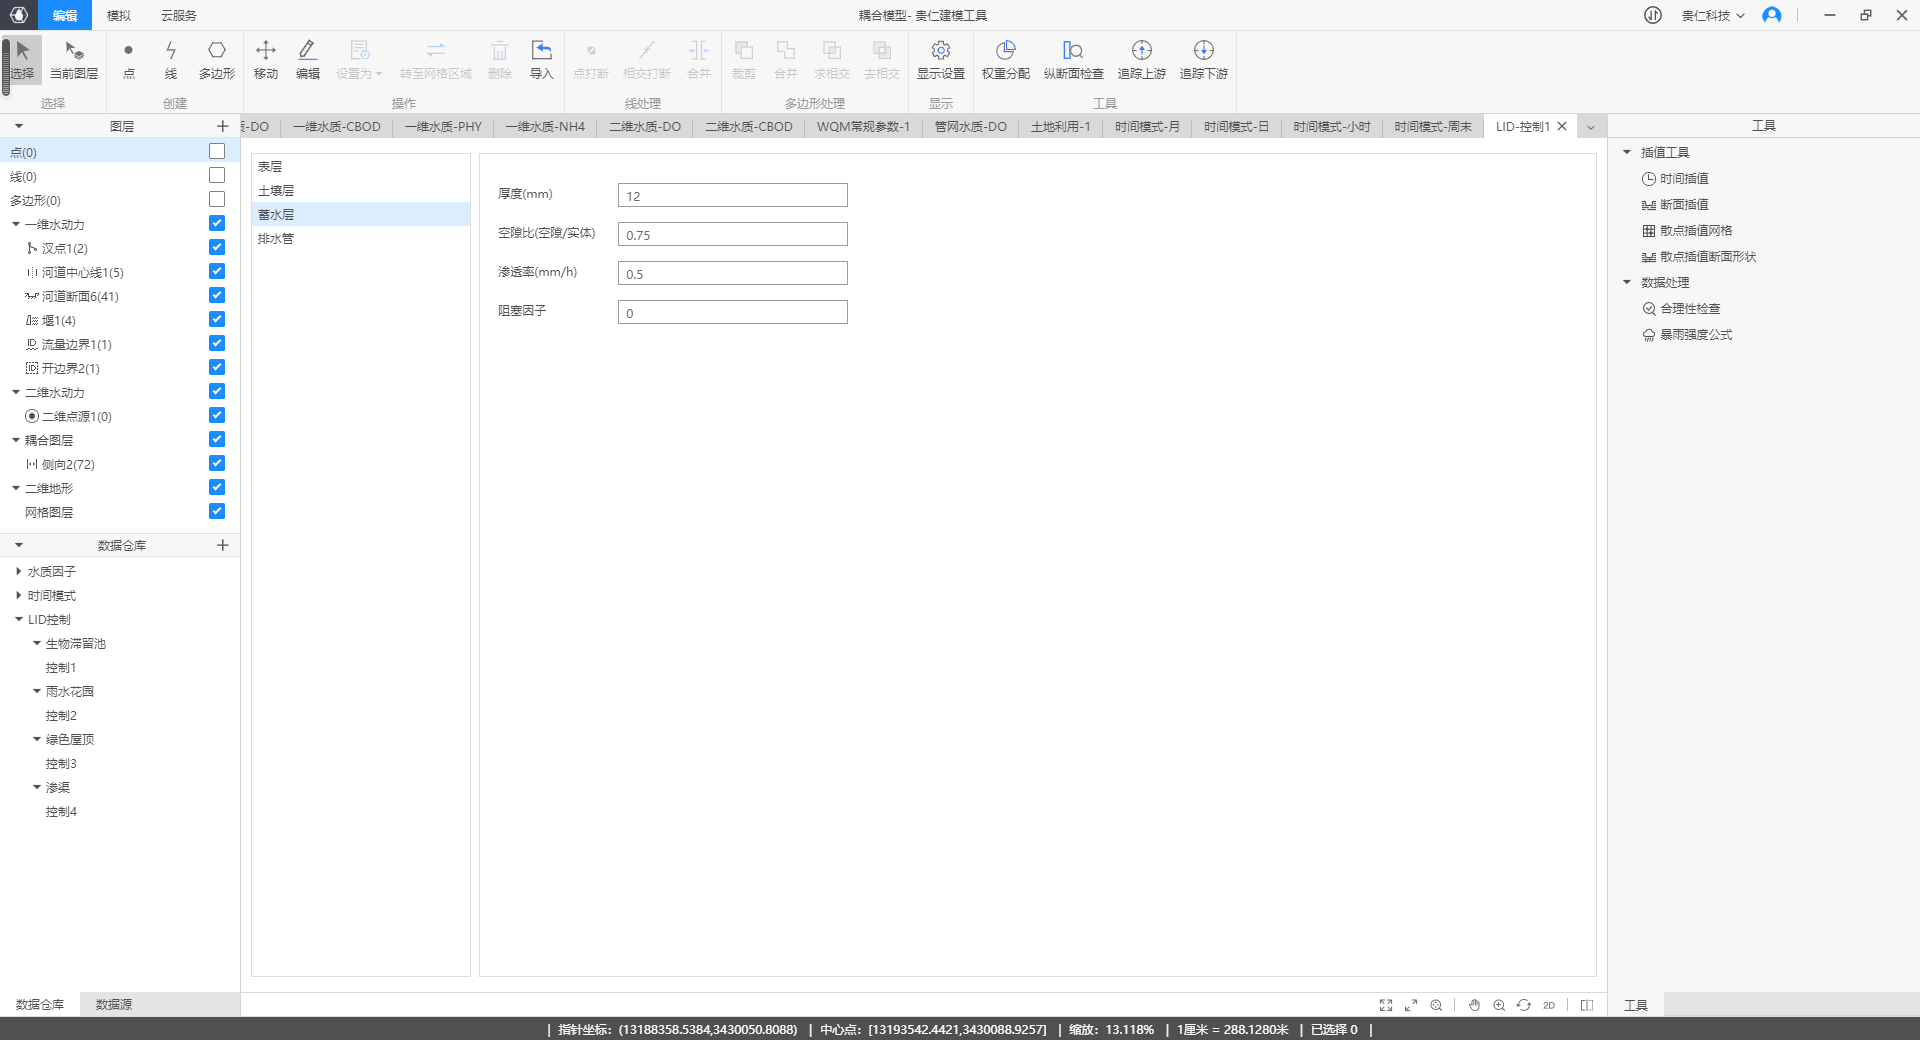This screenshot has width=1920, height=1040.
Task: Switch to 时间模式-月 tab
Action: 1148,127
